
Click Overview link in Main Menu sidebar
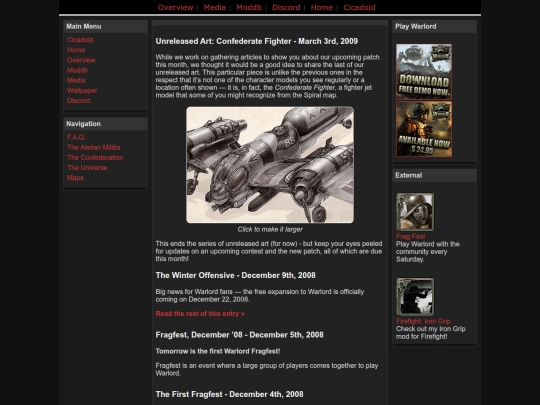[81, 60]
